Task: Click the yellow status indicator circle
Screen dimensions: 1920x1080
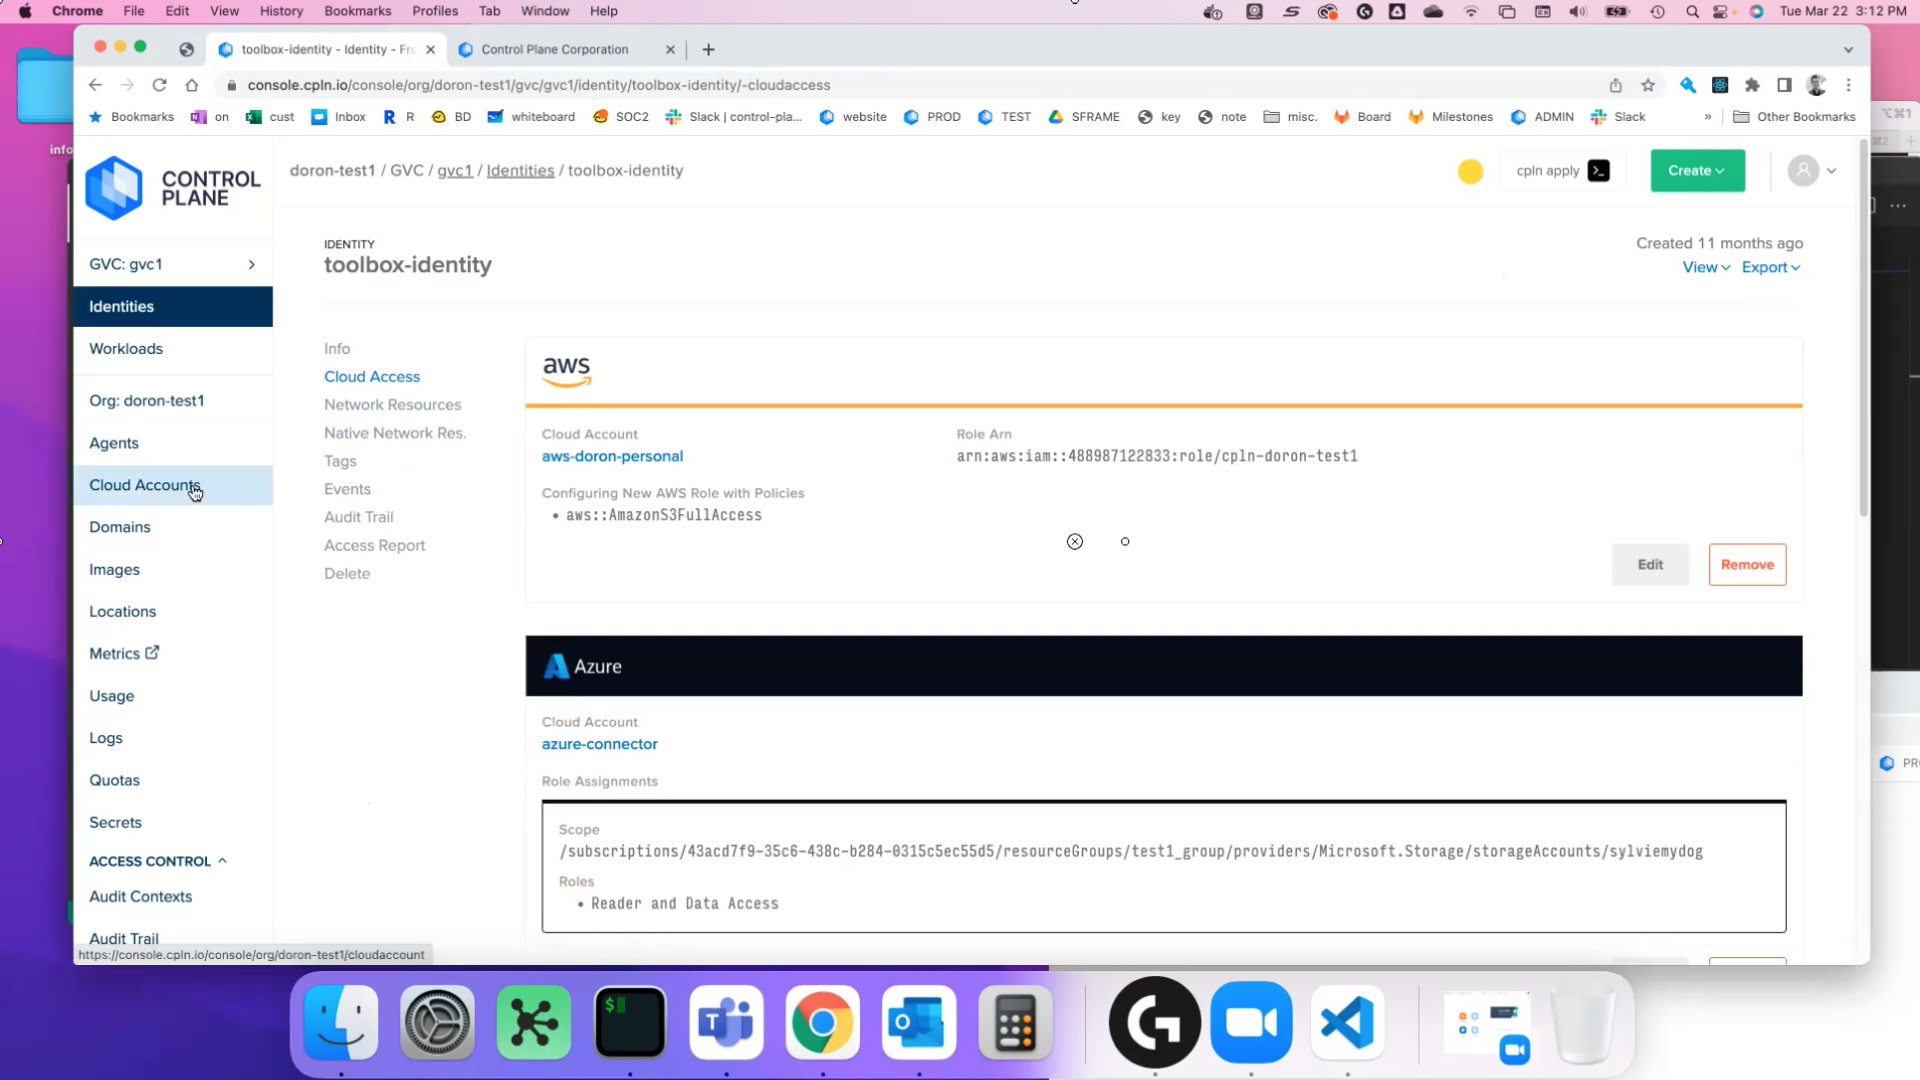Action: (1470, 171)
